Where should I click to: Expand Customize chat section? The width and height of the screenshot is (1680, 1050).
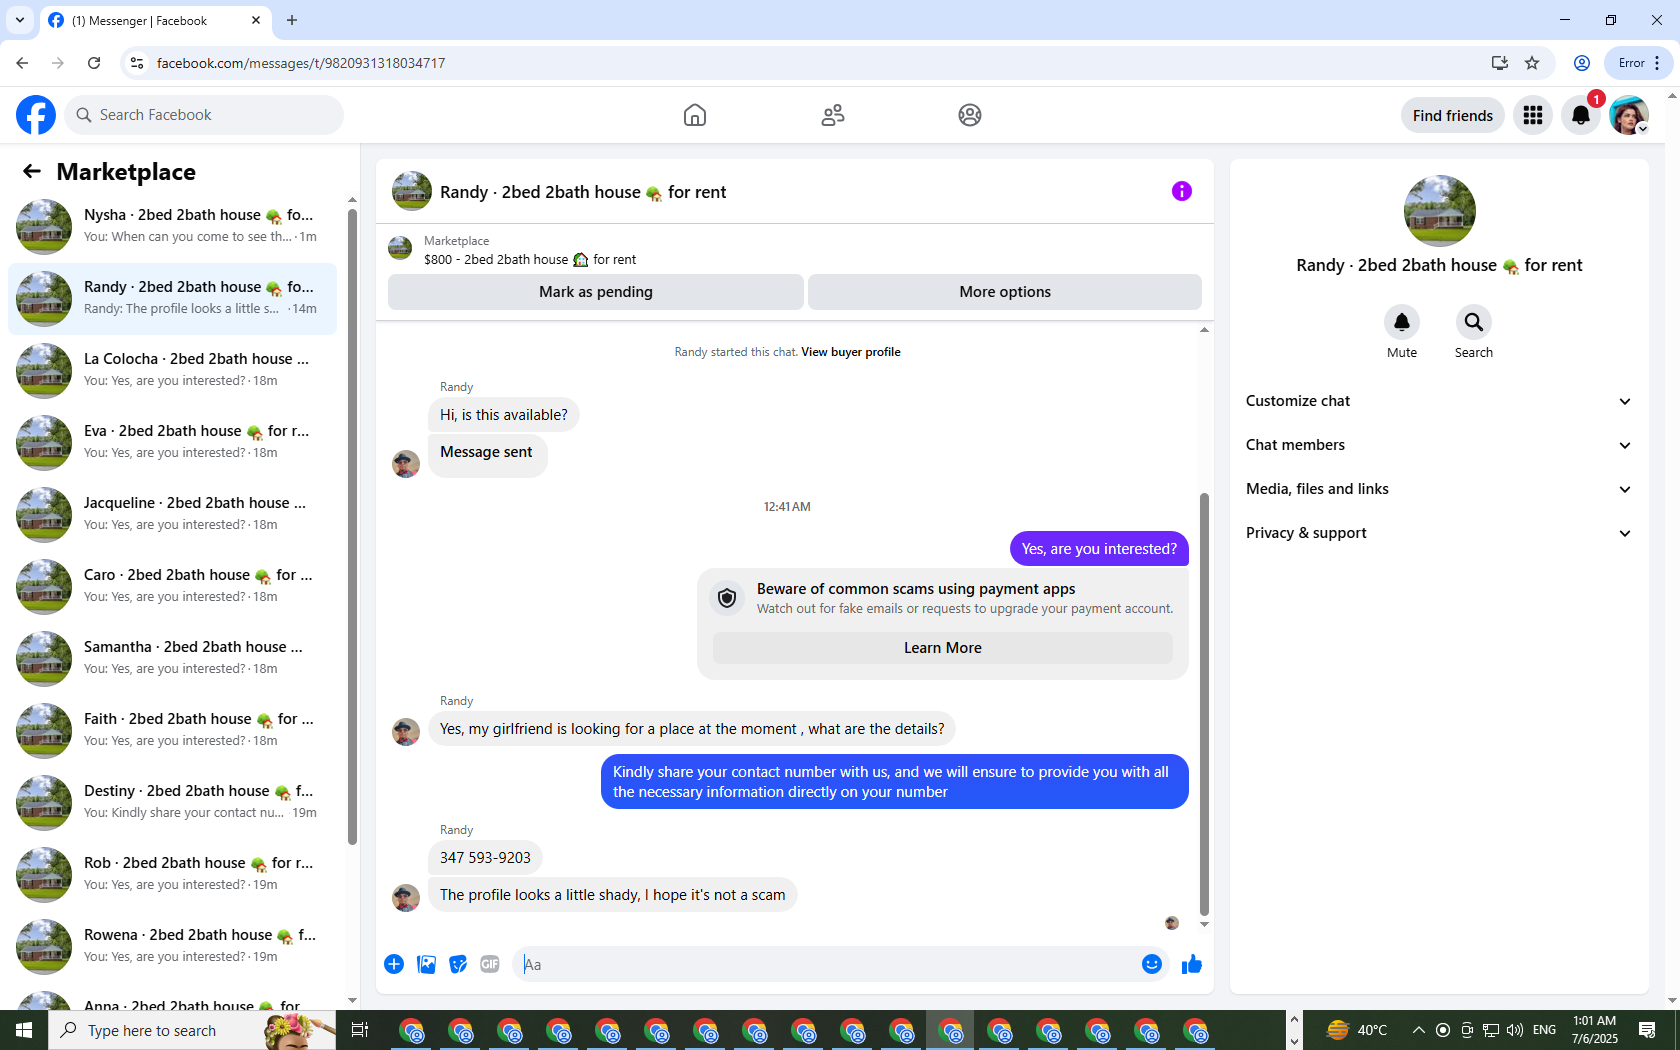[1439, 401]
